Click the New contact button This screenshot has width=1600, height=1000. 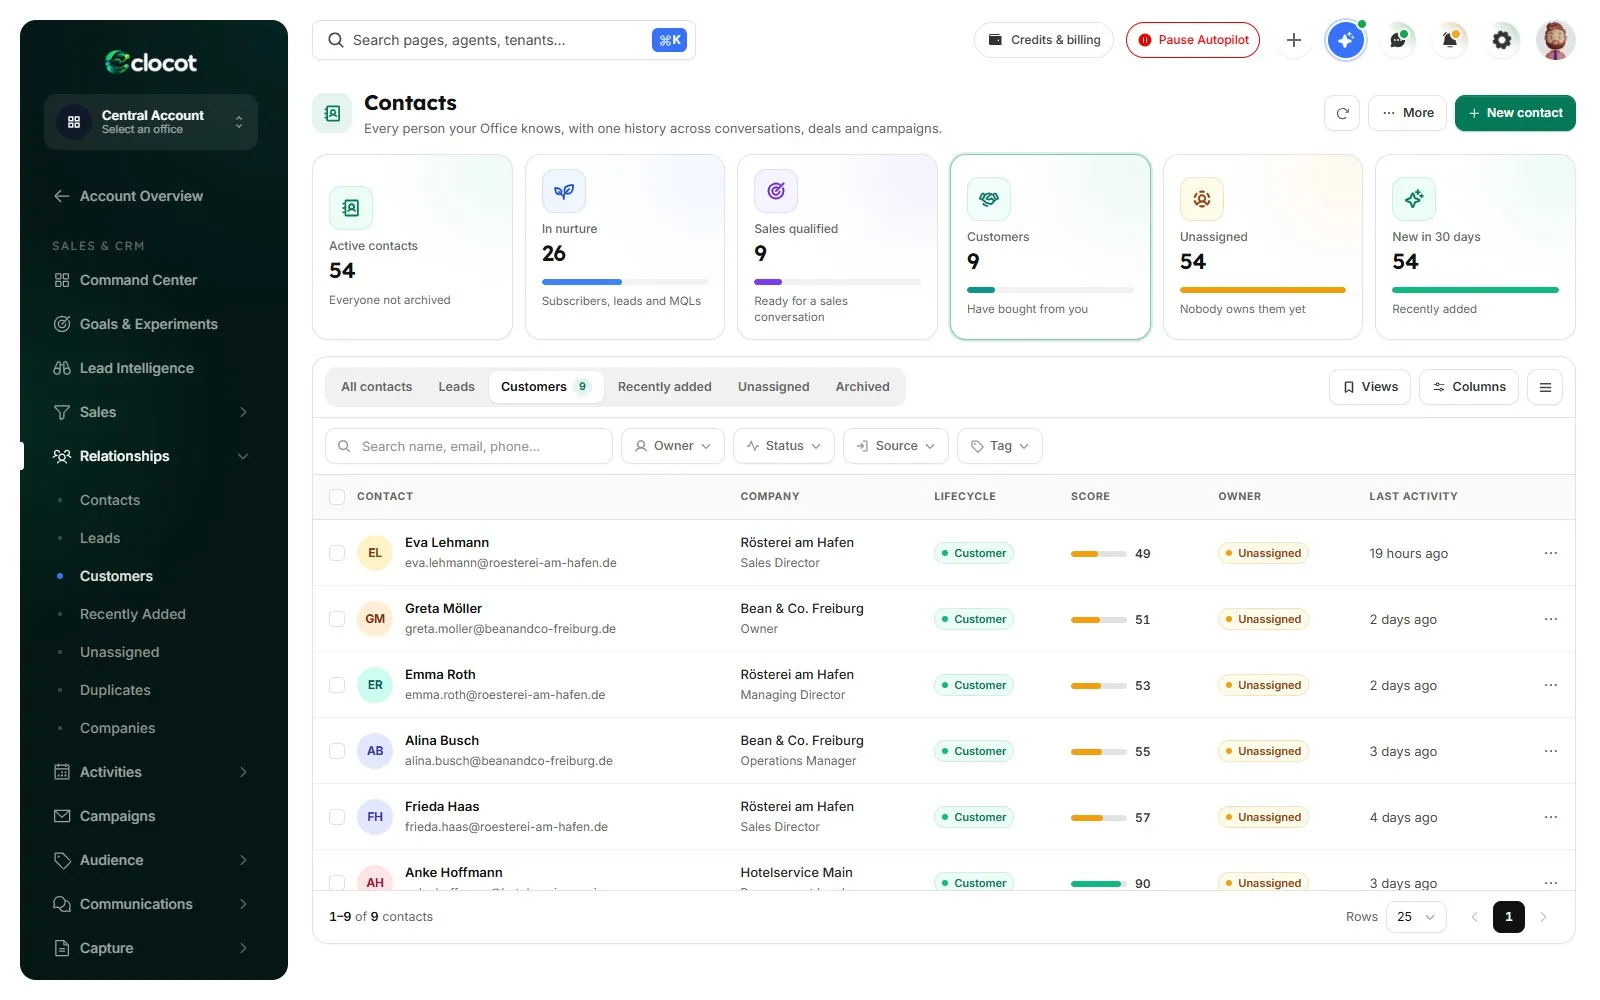click(x=1515, y=113)
